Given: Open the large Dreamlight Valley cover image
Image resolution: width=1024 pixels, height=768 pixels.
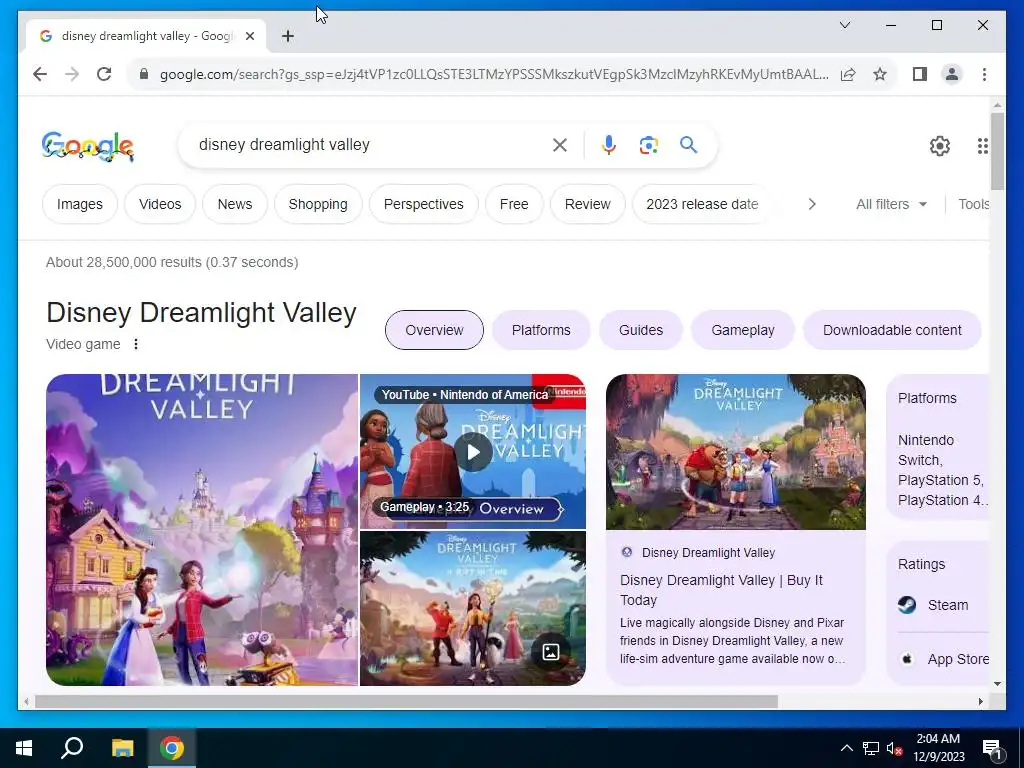Looking at the screenshot, I should coord(202,530).
